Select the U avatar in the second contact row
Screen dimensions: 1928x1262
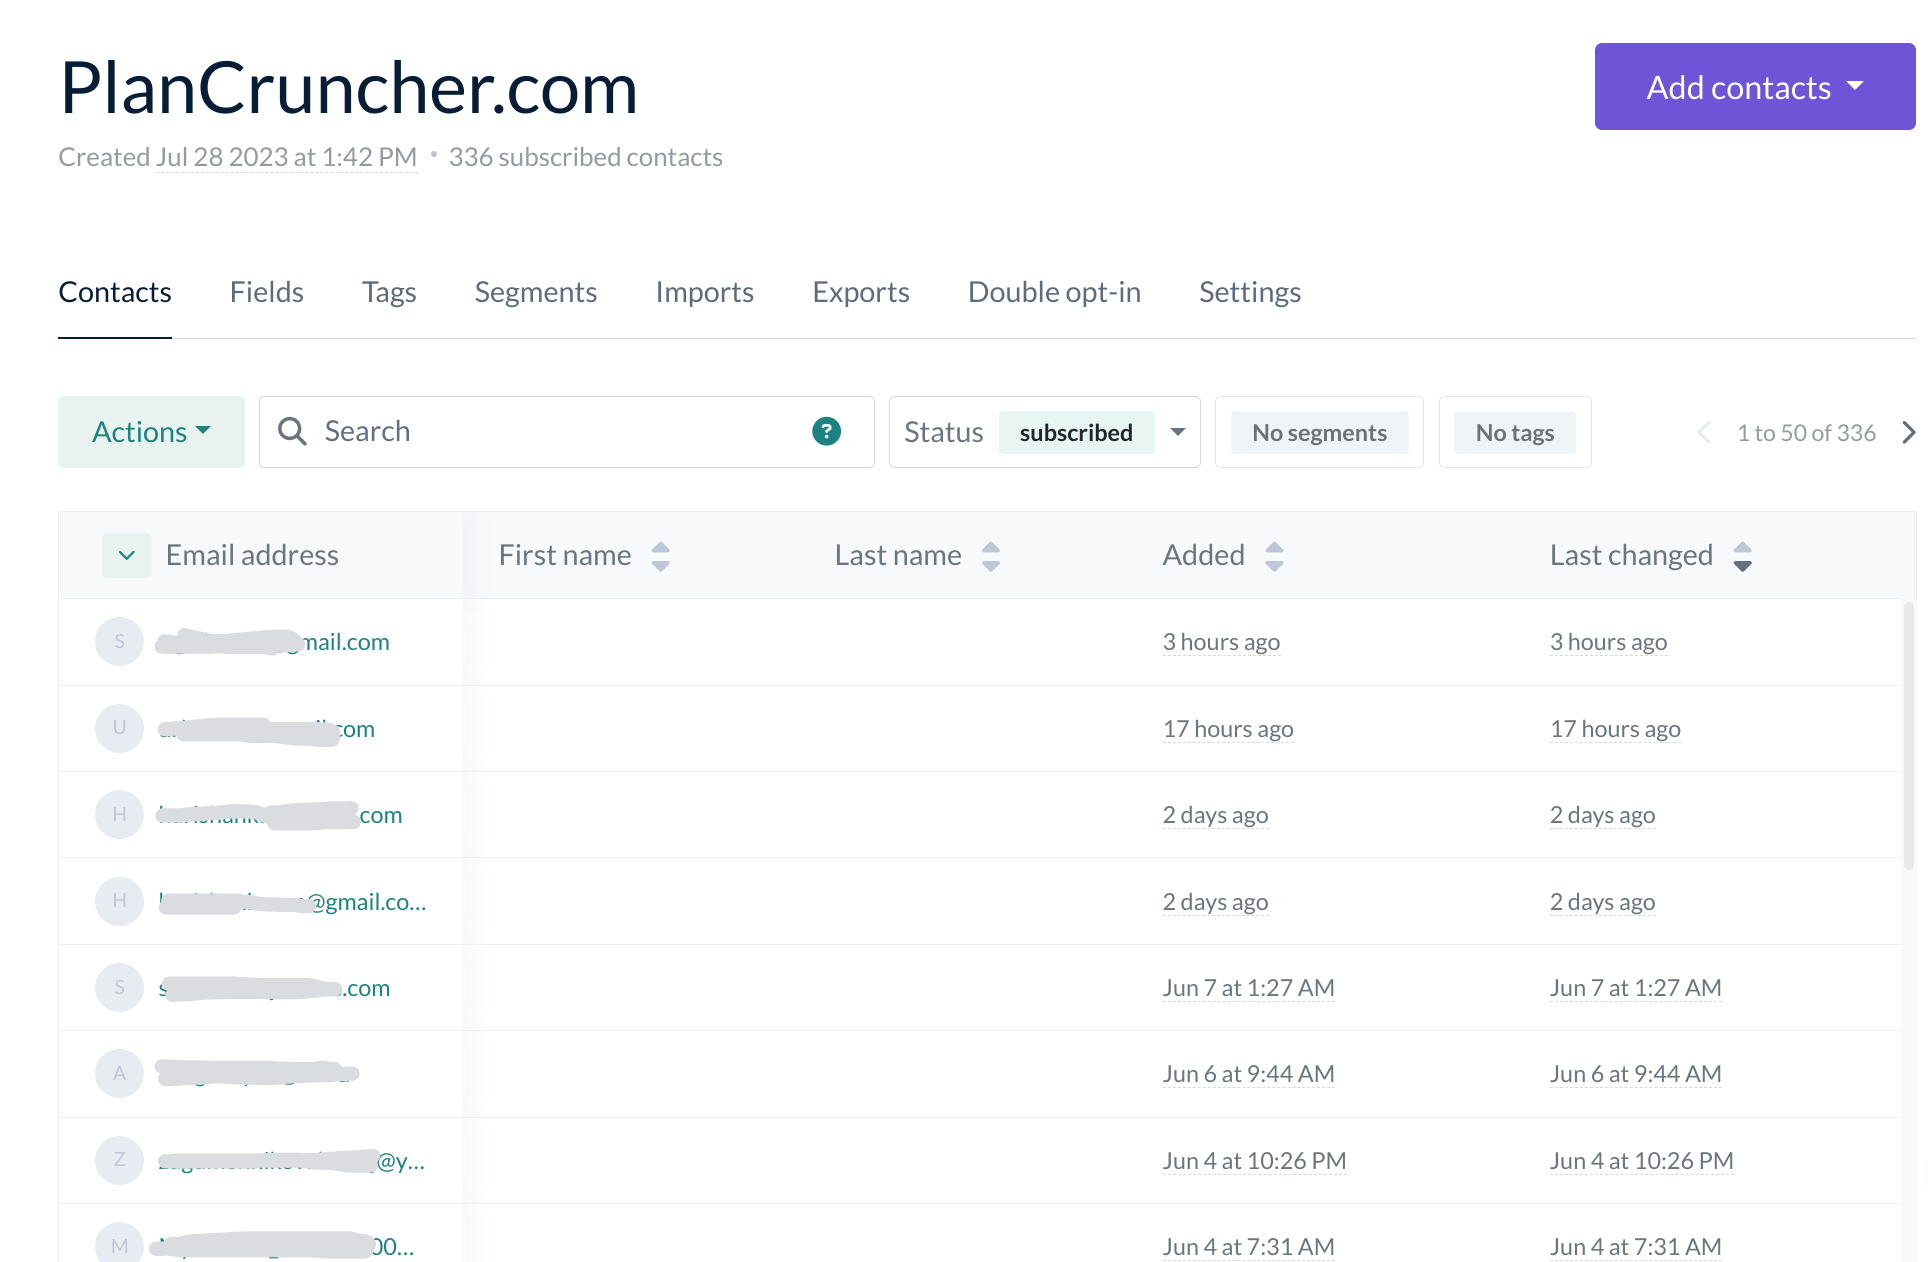point(119,728)
